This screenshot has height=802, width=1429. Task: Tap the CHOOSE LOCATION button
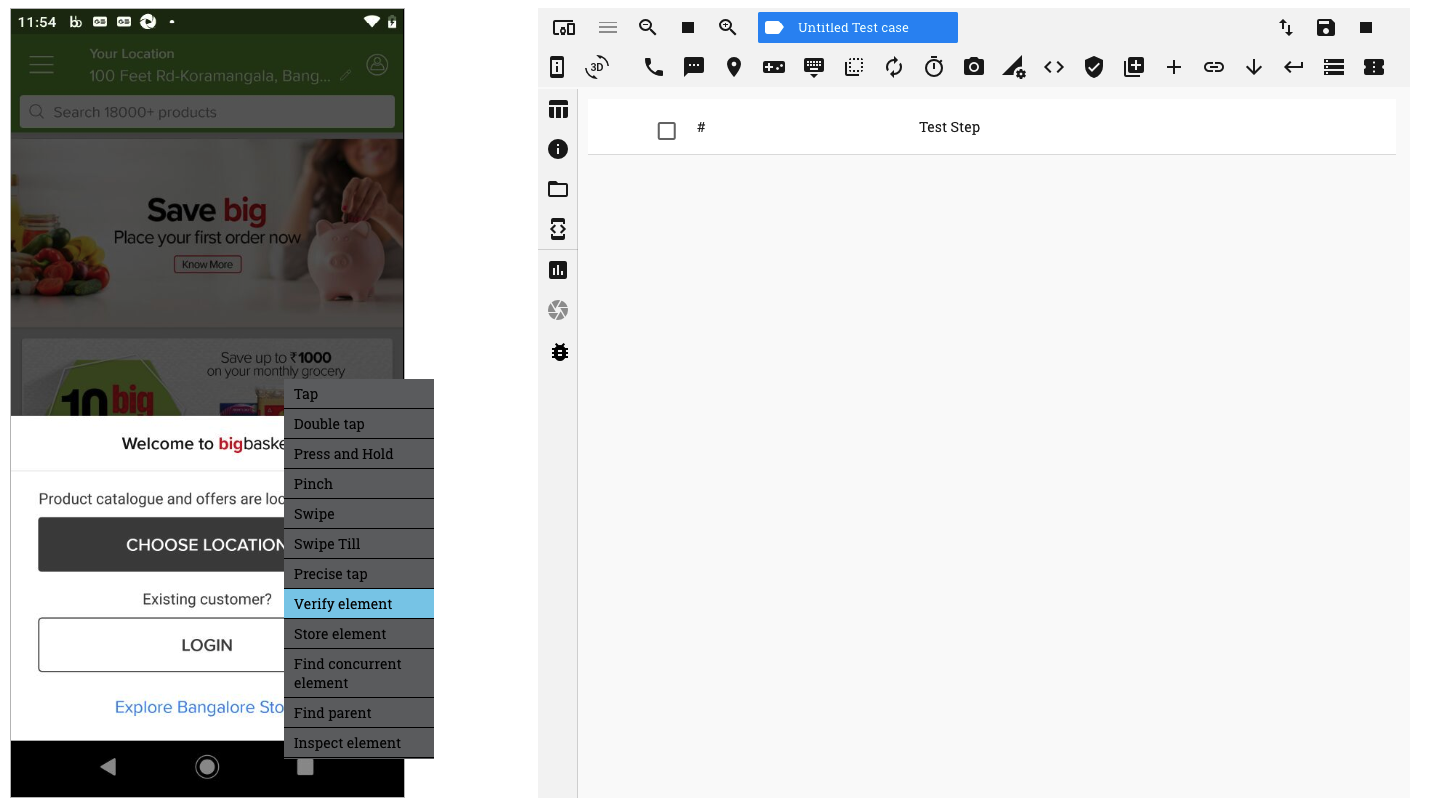click(x=161, y=545)
